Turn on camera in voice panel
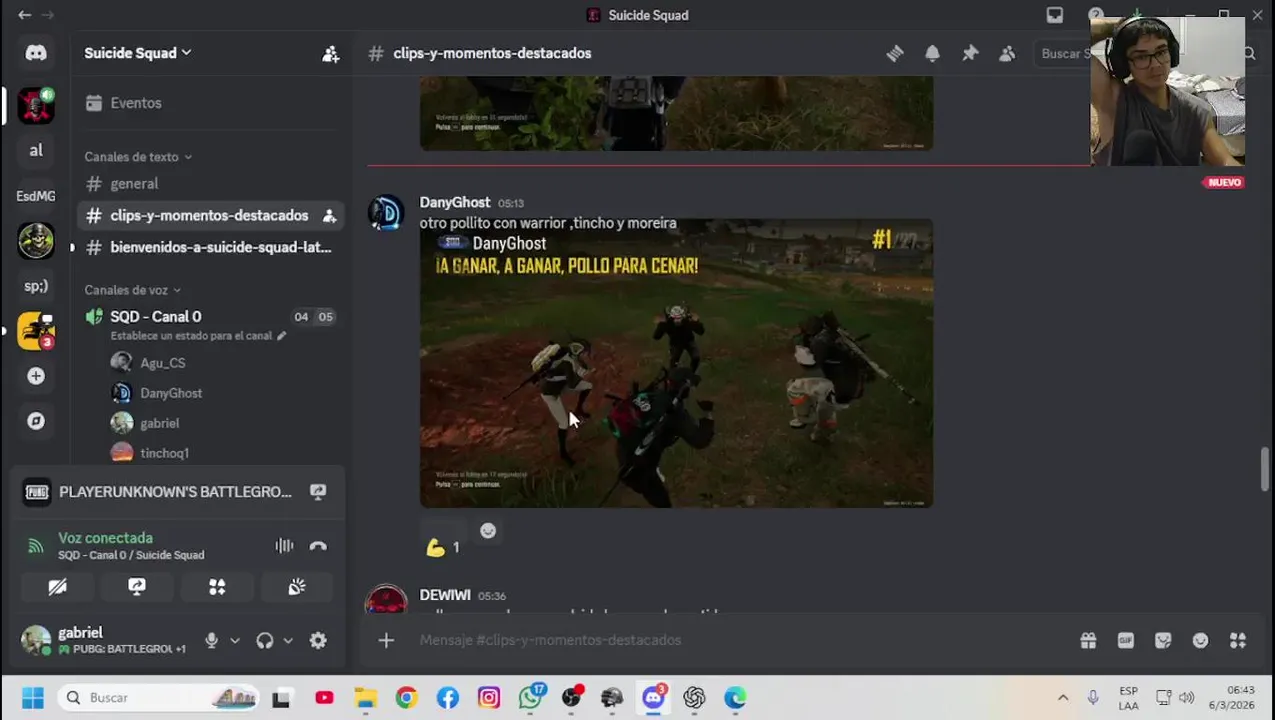 pos(57,587)
